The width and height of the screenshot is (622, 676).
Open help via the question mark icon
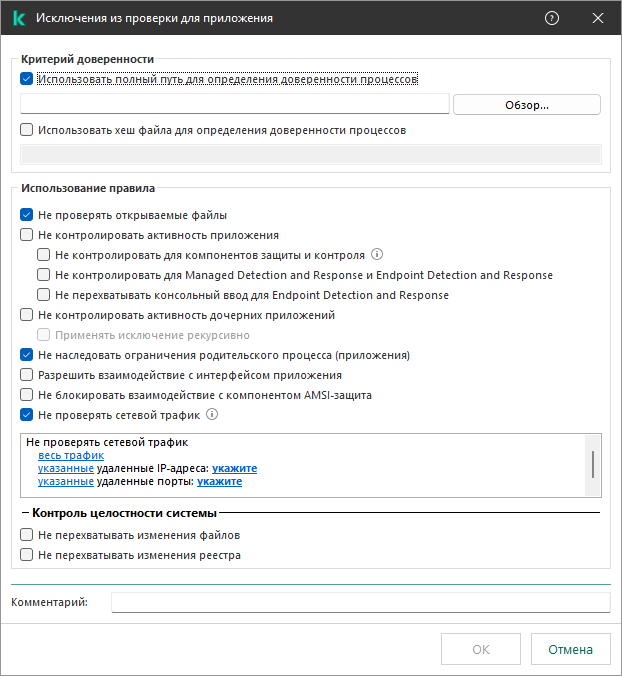551,18
